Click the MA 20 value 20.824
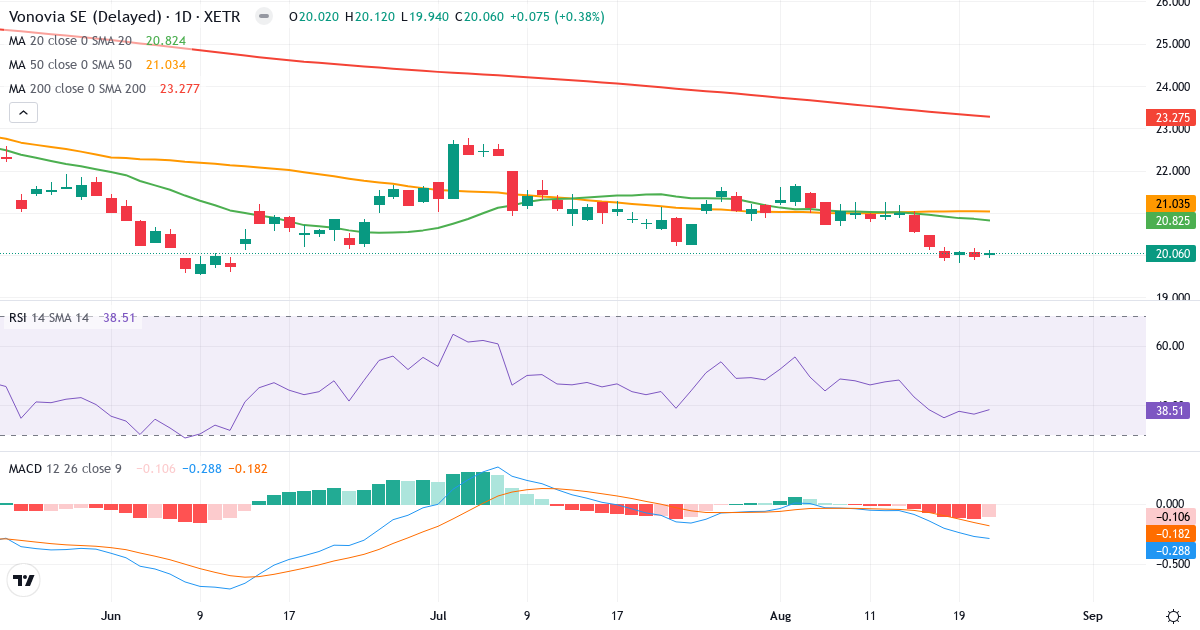The width and height of the screenshot is (1200, 630). (x=166, y=41)
